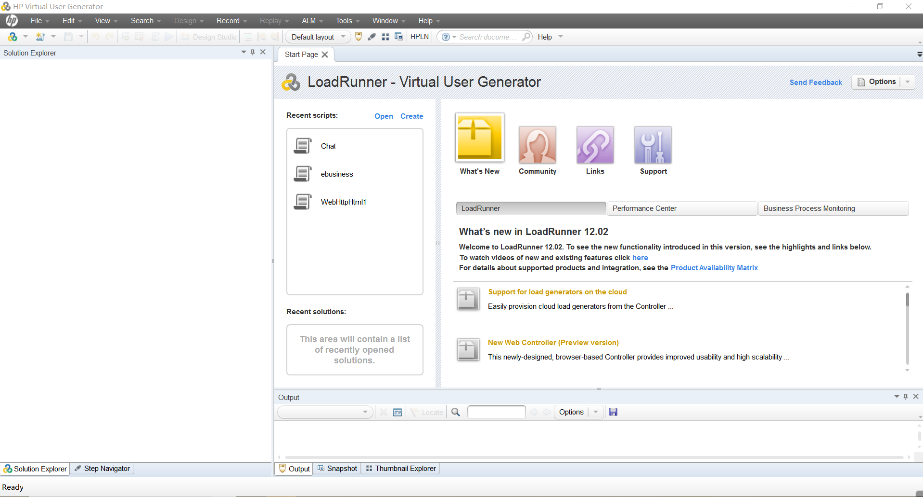Open the Default layout dropdown
The image size is (923, 497).
(318, 37)
